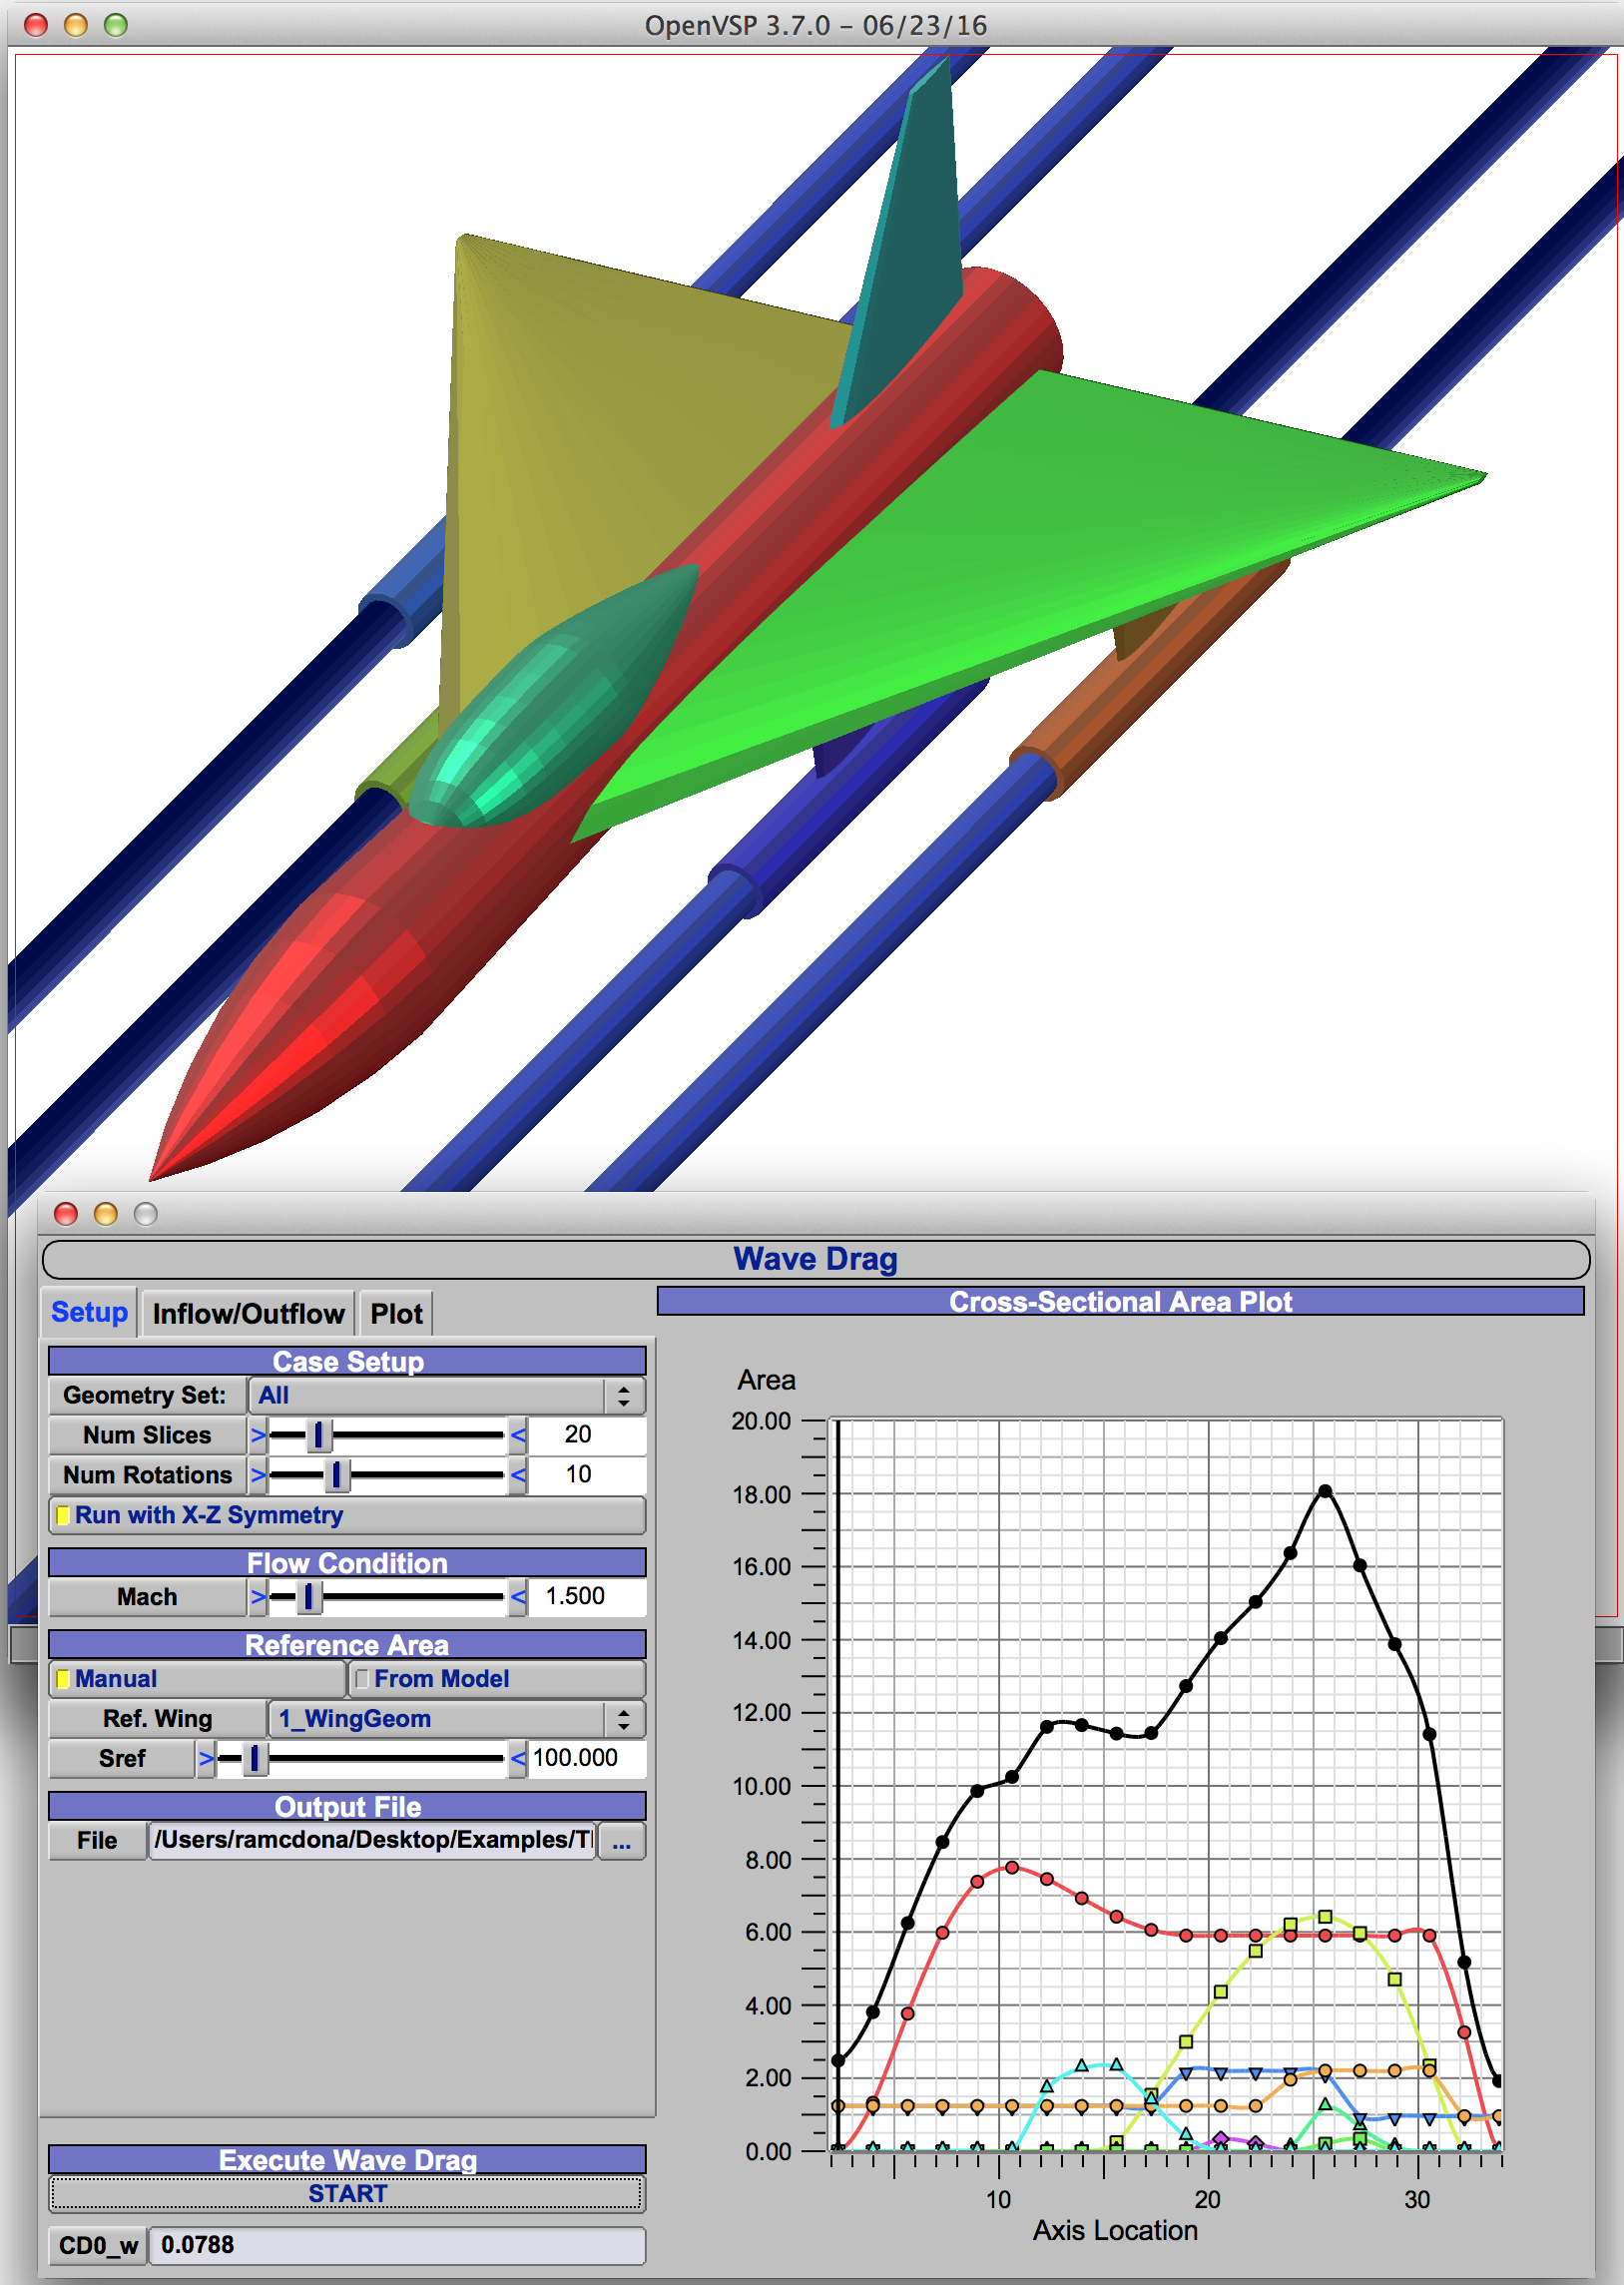Toggle Run with X-Z Symmetry

point(347,1515)
